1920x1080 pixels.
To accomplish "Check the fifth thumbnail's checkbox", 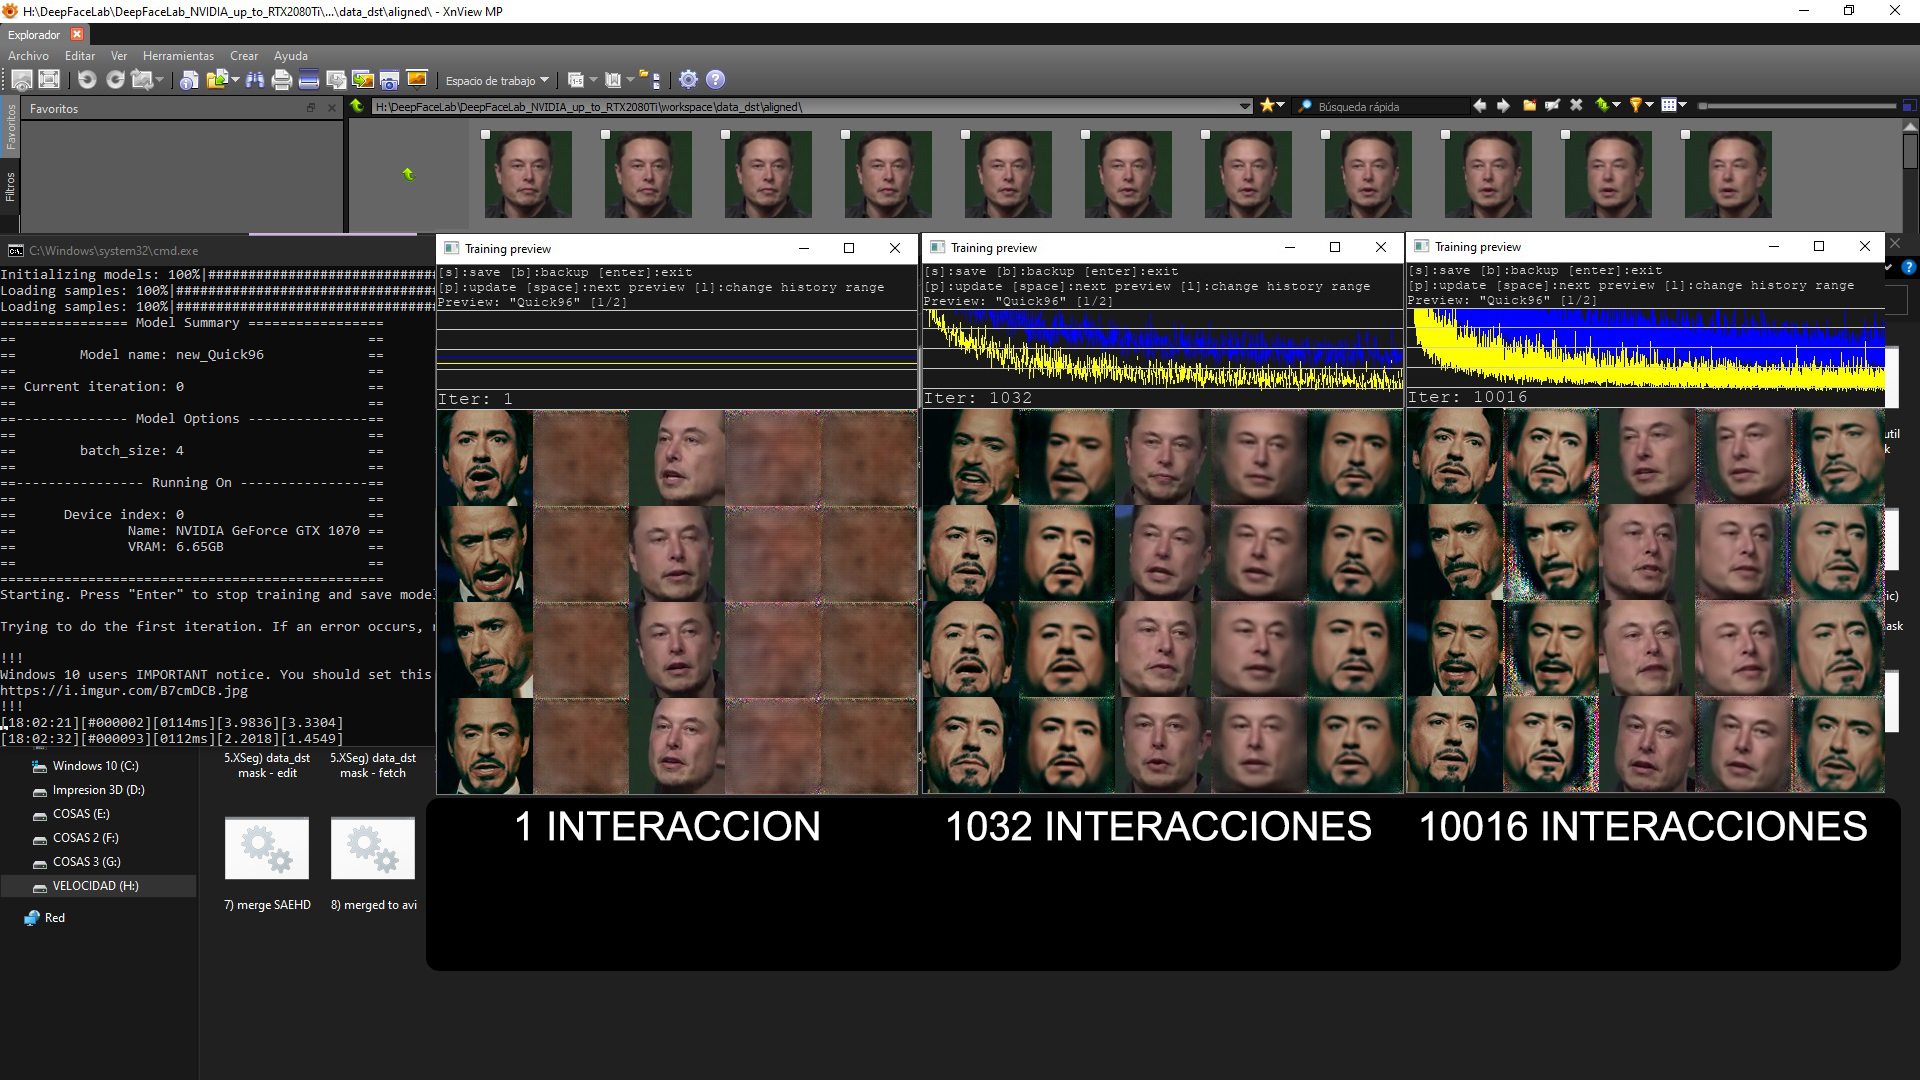I will coord(966,135).
